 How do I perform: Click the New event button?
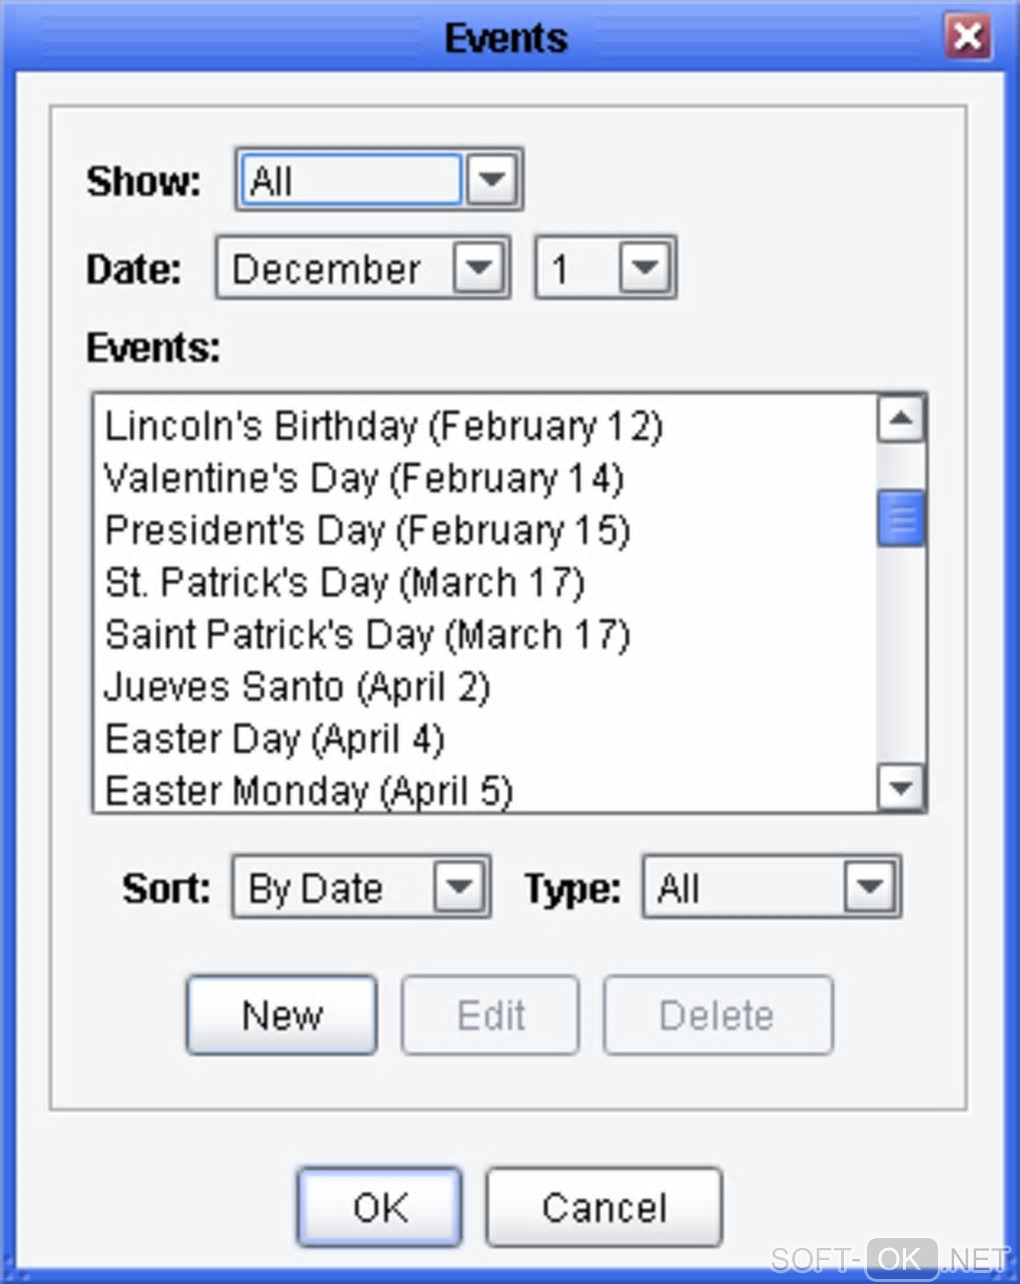(282, 1016)
